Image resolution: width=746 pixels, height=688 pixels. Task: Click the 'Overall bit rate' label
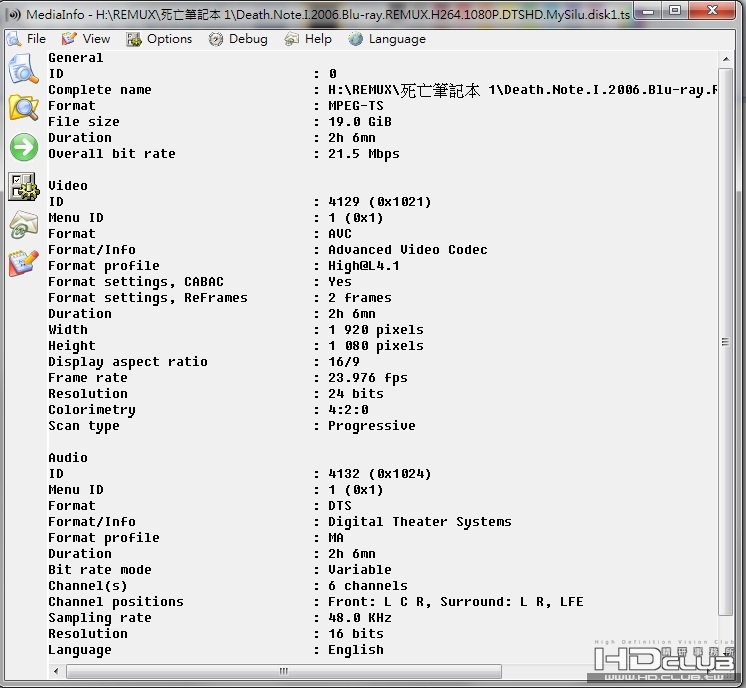pyautogui.click(x=112, y=154)
